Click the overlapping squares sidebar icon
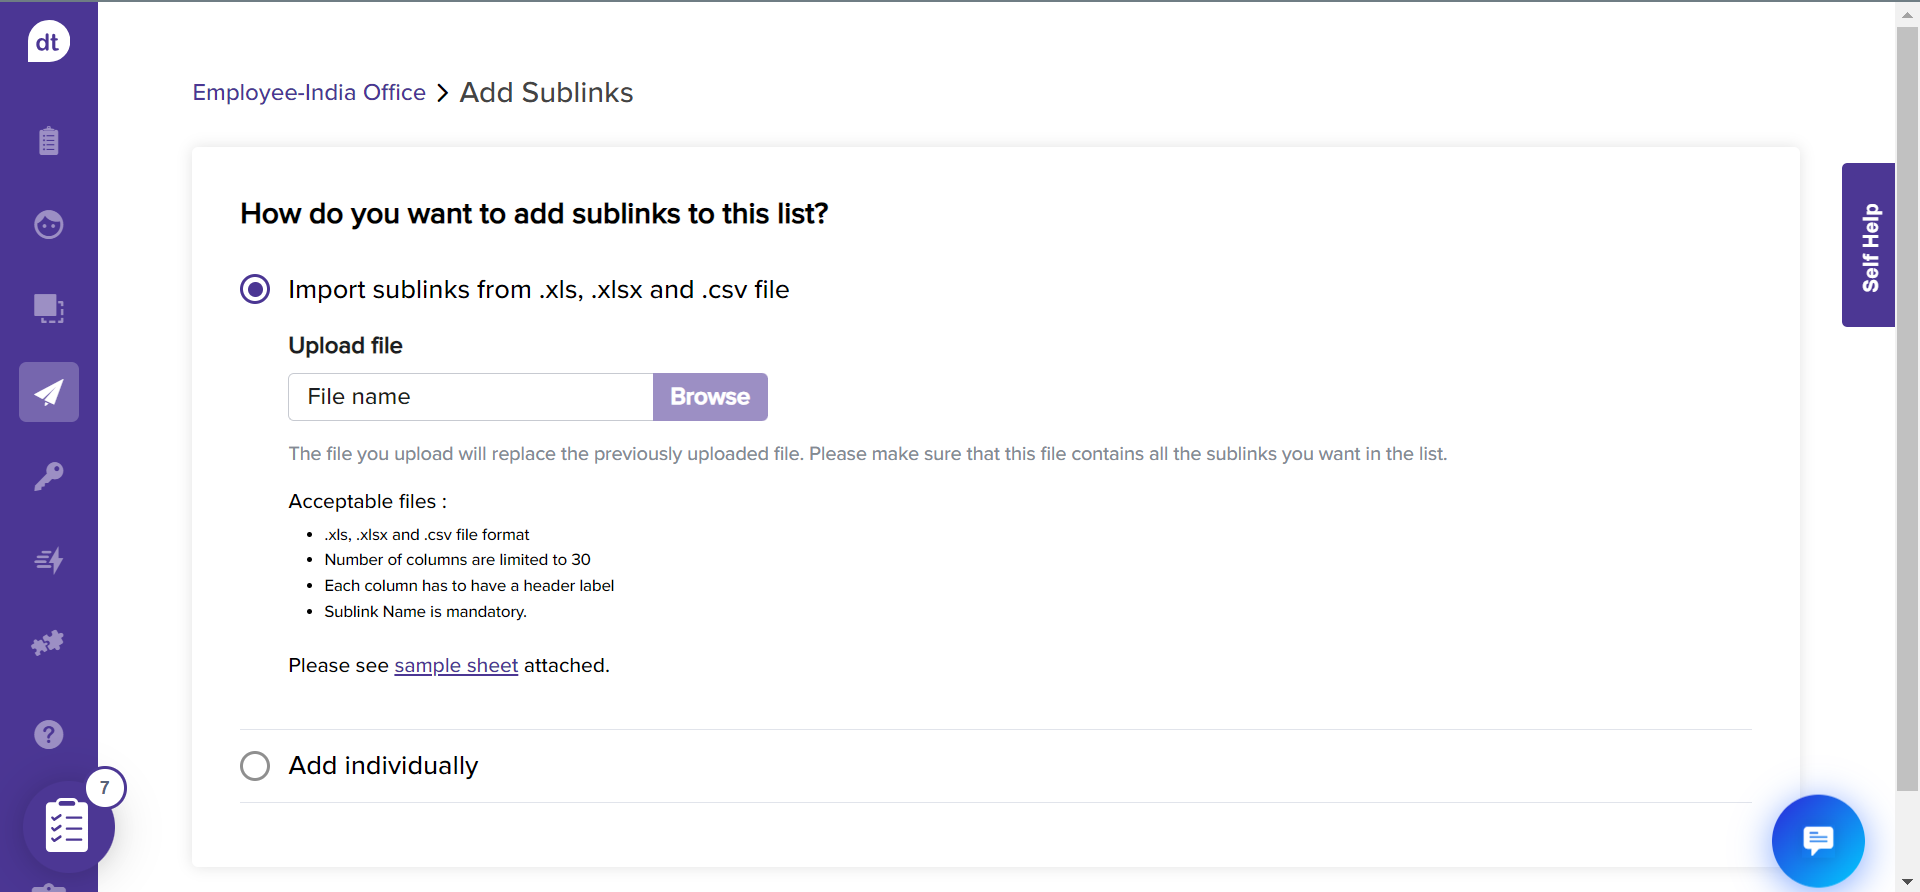1920x892 pixels. (48, 308)
